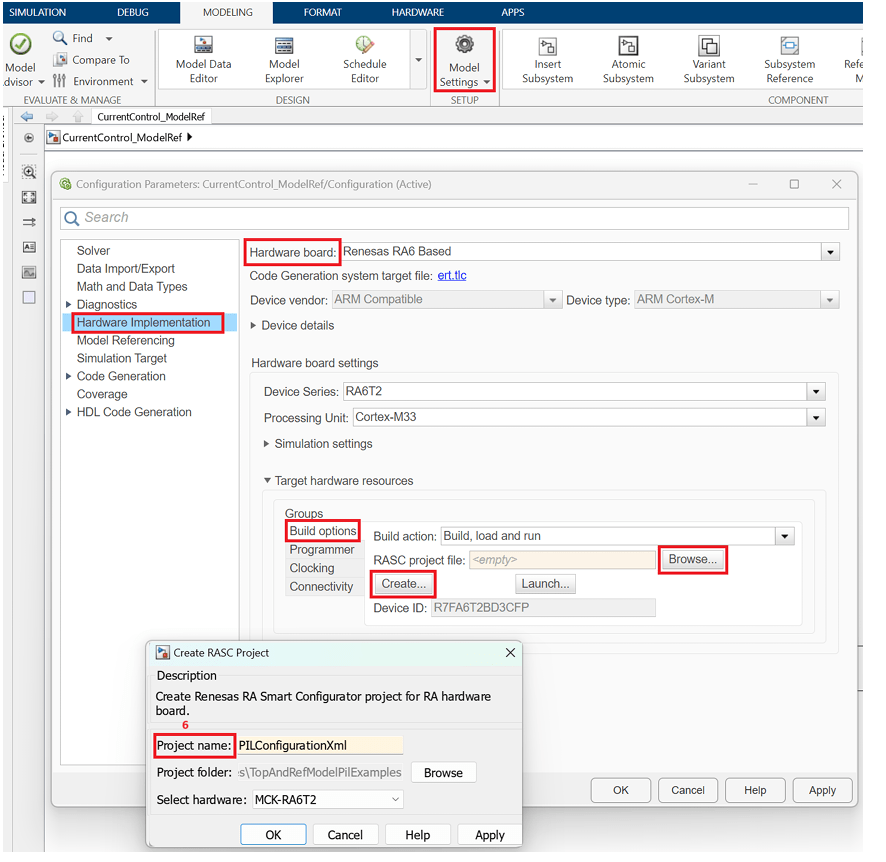Click the Model Settings gear icon

(464, 45)
